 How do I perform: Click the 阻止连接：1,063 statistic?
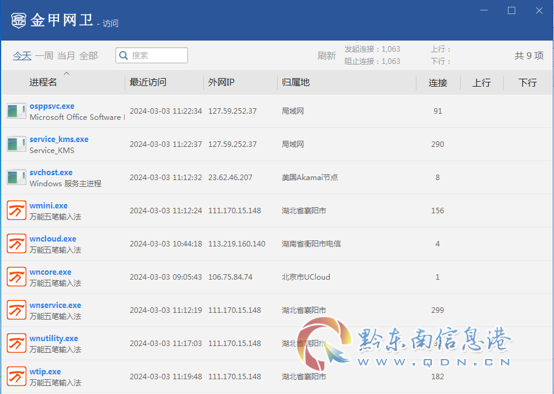click(372, 61)
